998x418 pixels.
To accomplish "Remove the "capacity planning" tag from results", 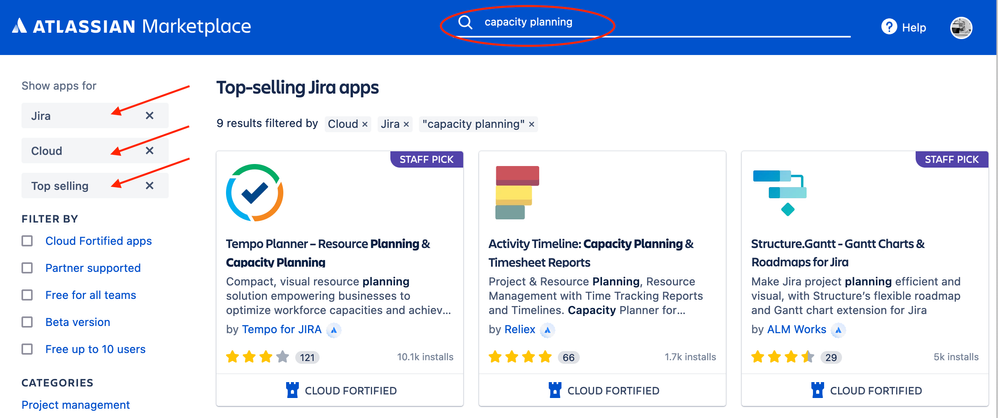I will coord(531,125).
